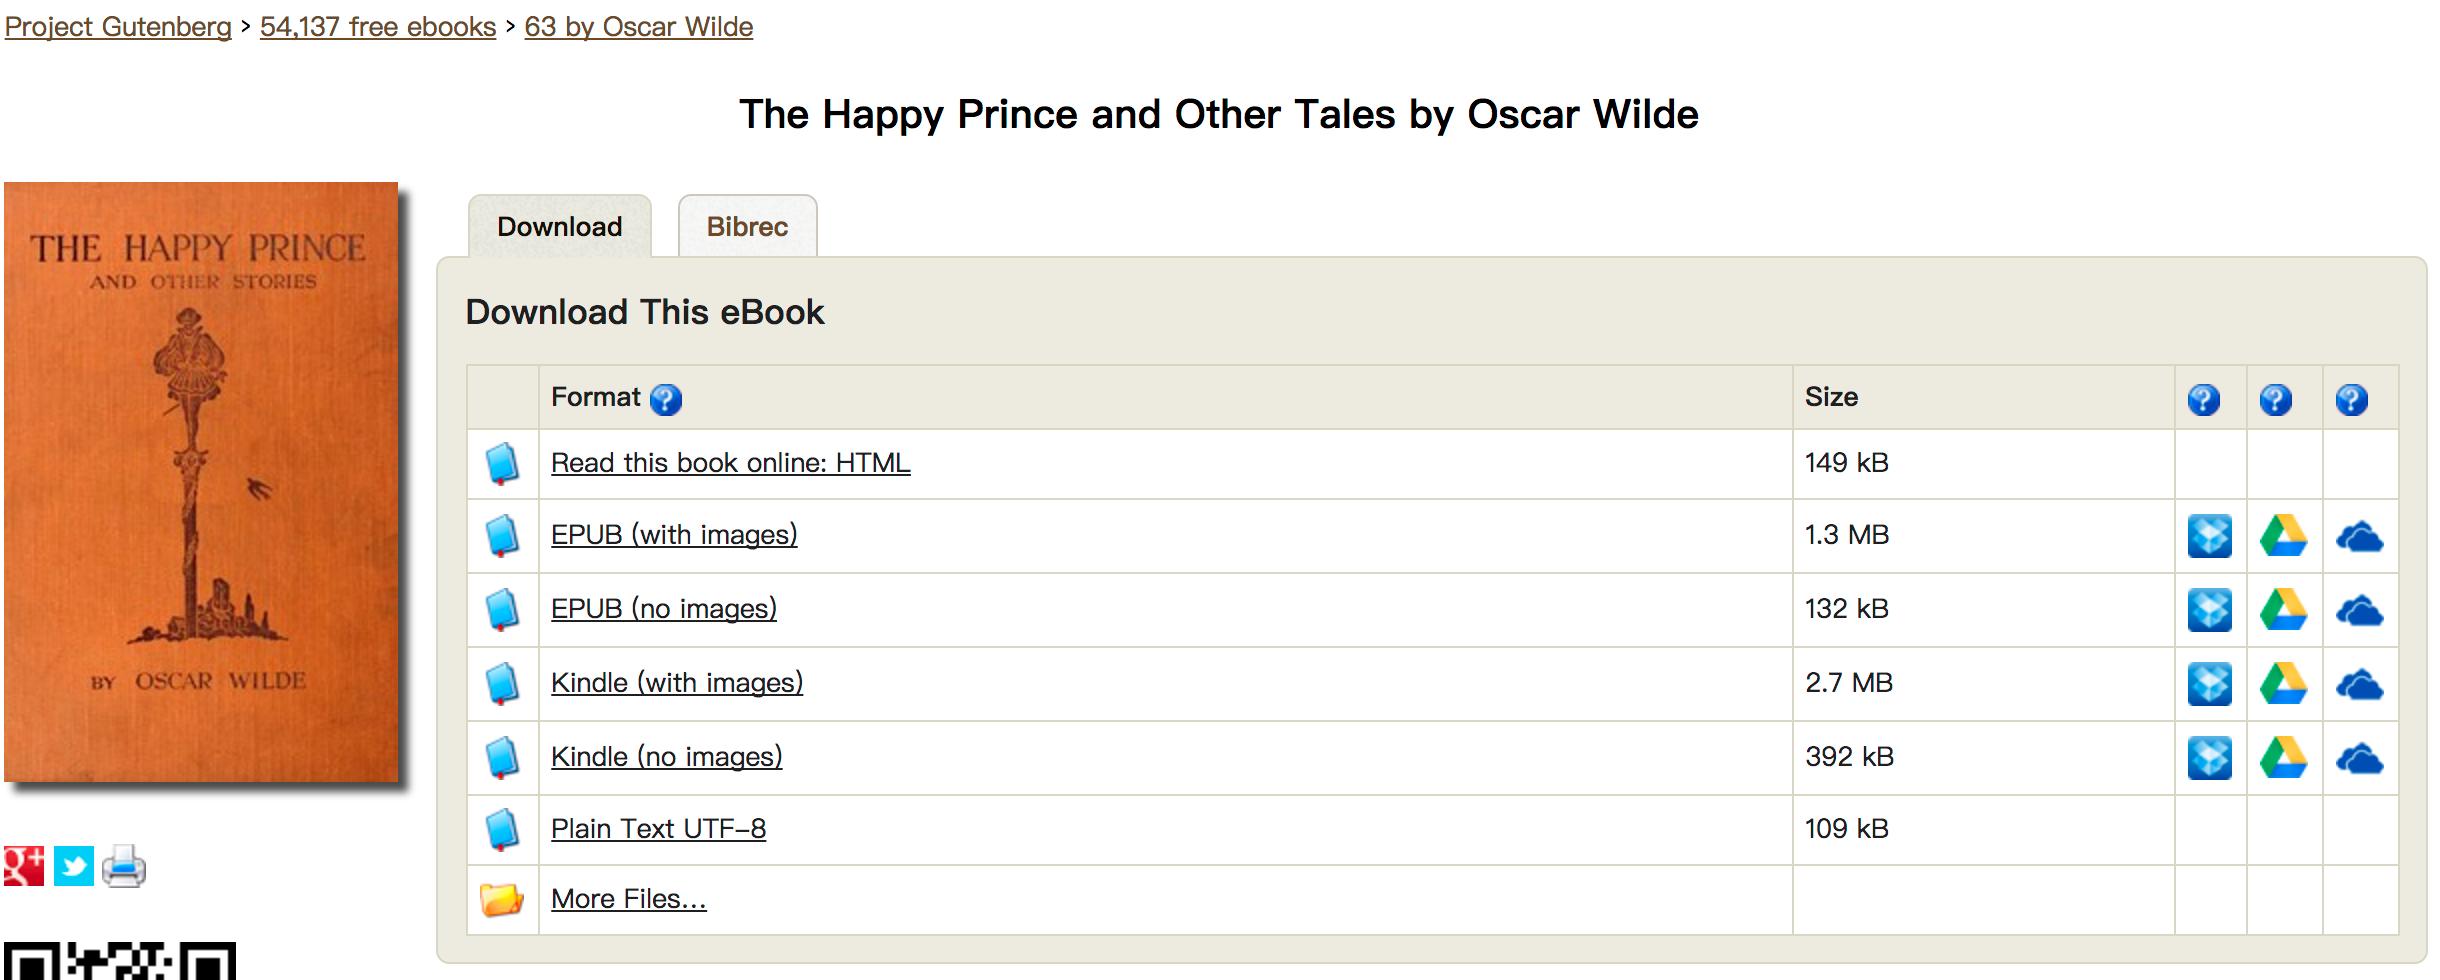The image size is (2440, 980).
Task: Save Kindle (no images) to OneDrive
Action: click(x=2359, y=758)
